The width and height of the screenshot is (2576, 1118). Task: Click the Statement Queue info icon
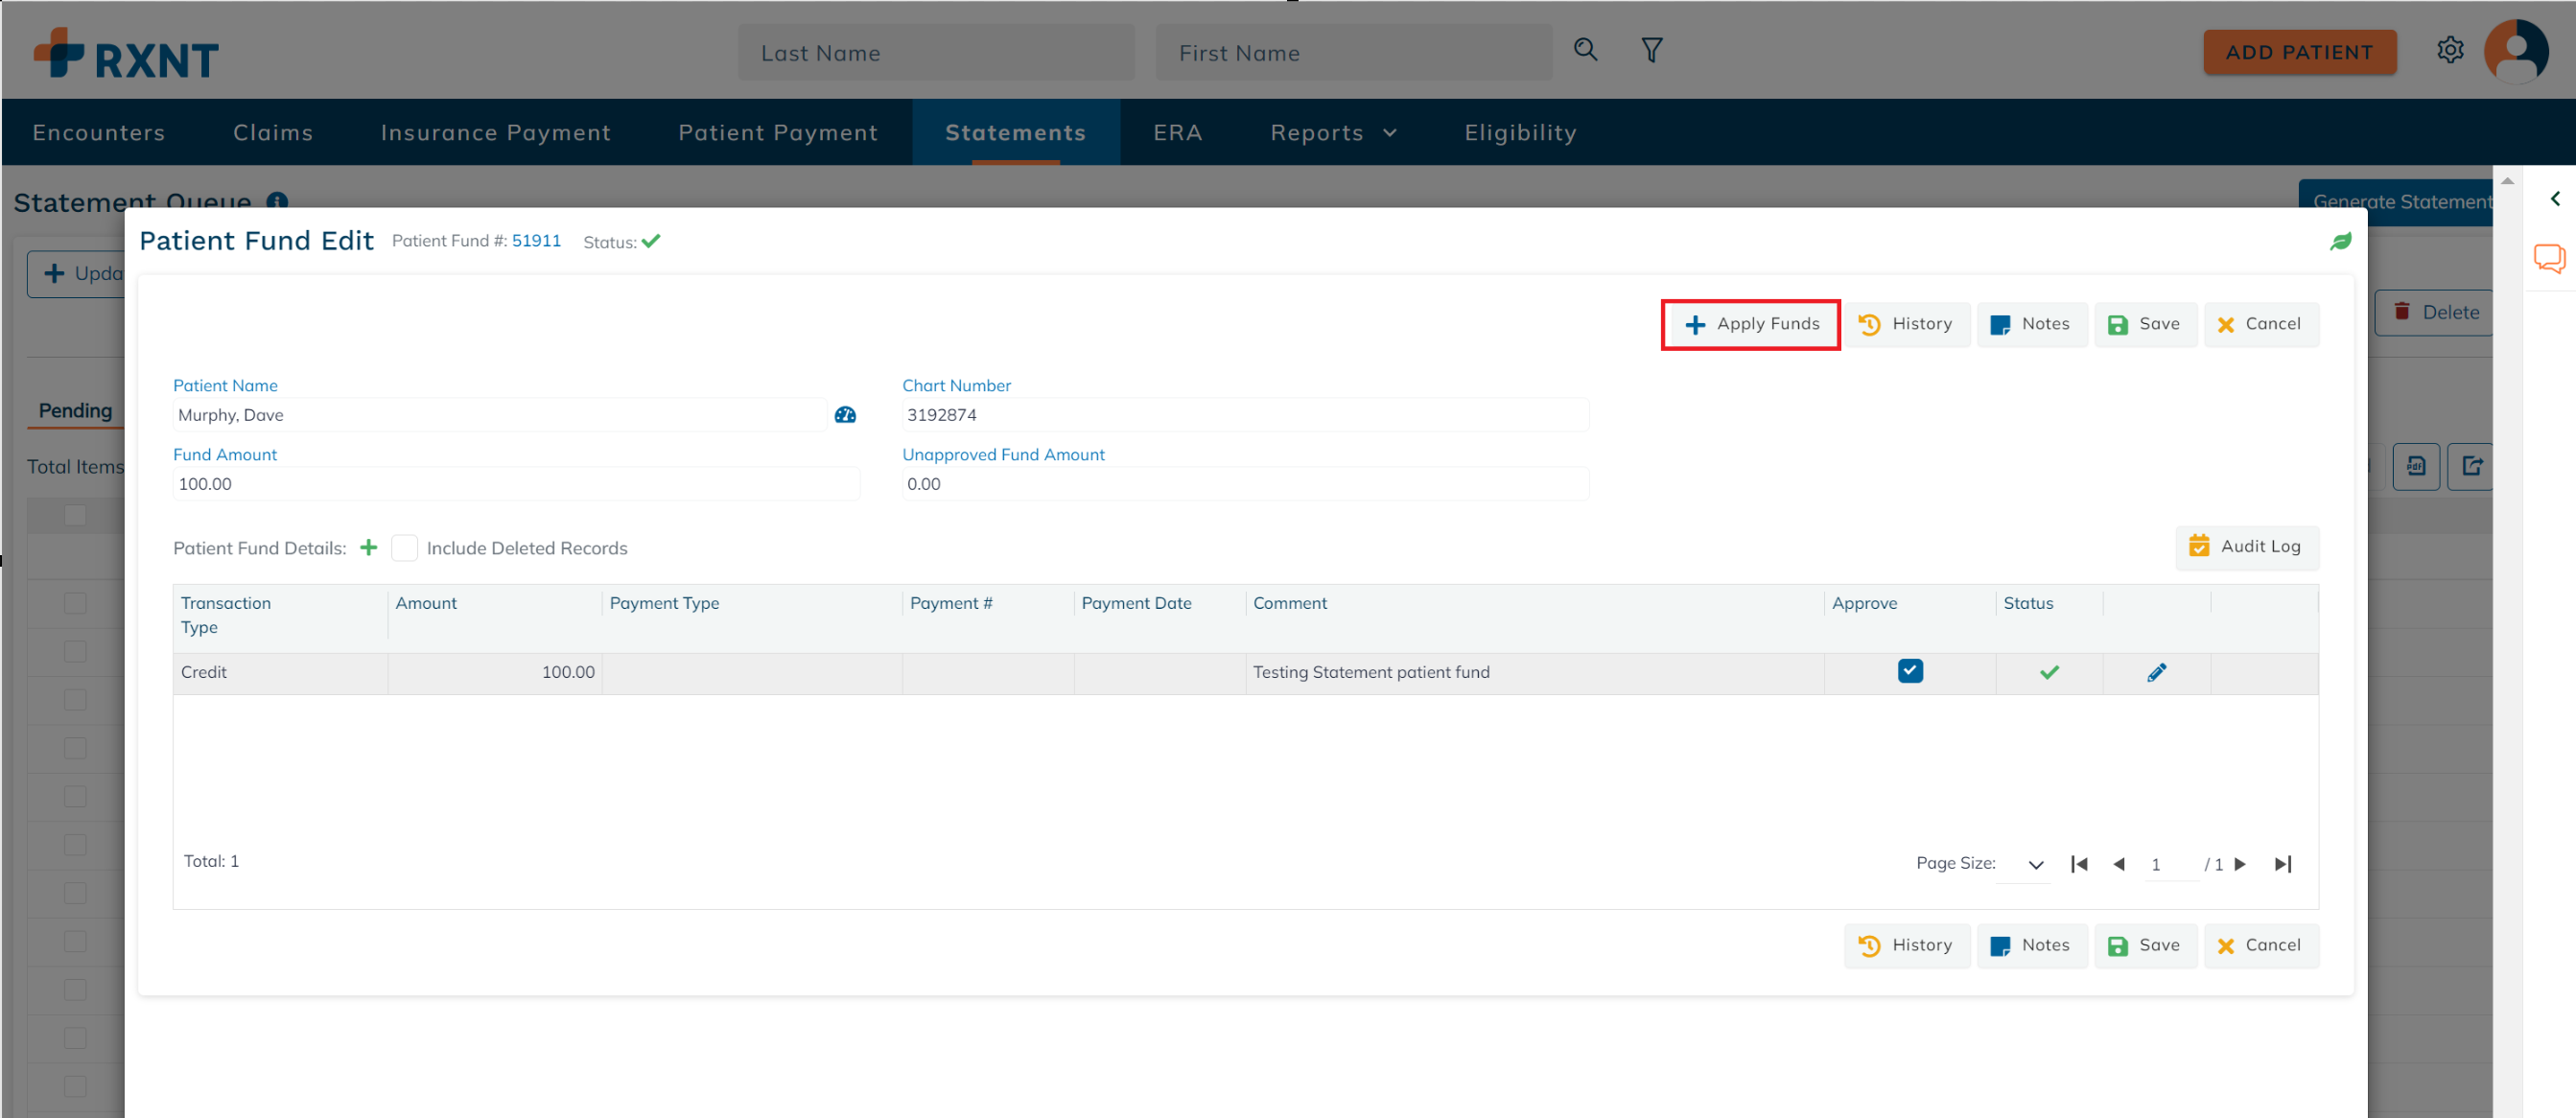click(277, 201)
